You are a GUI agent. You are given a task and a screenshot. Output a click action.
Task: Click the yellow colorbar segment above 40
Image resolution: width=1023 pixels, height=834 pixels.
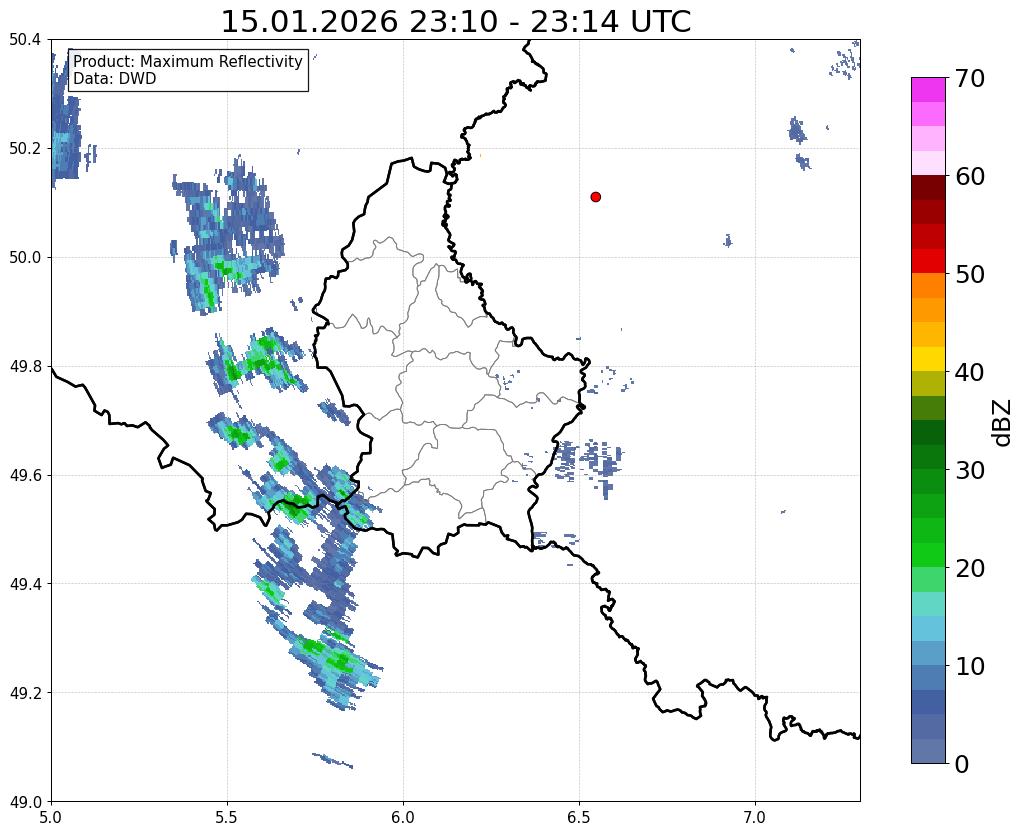[x=928, y=359]
